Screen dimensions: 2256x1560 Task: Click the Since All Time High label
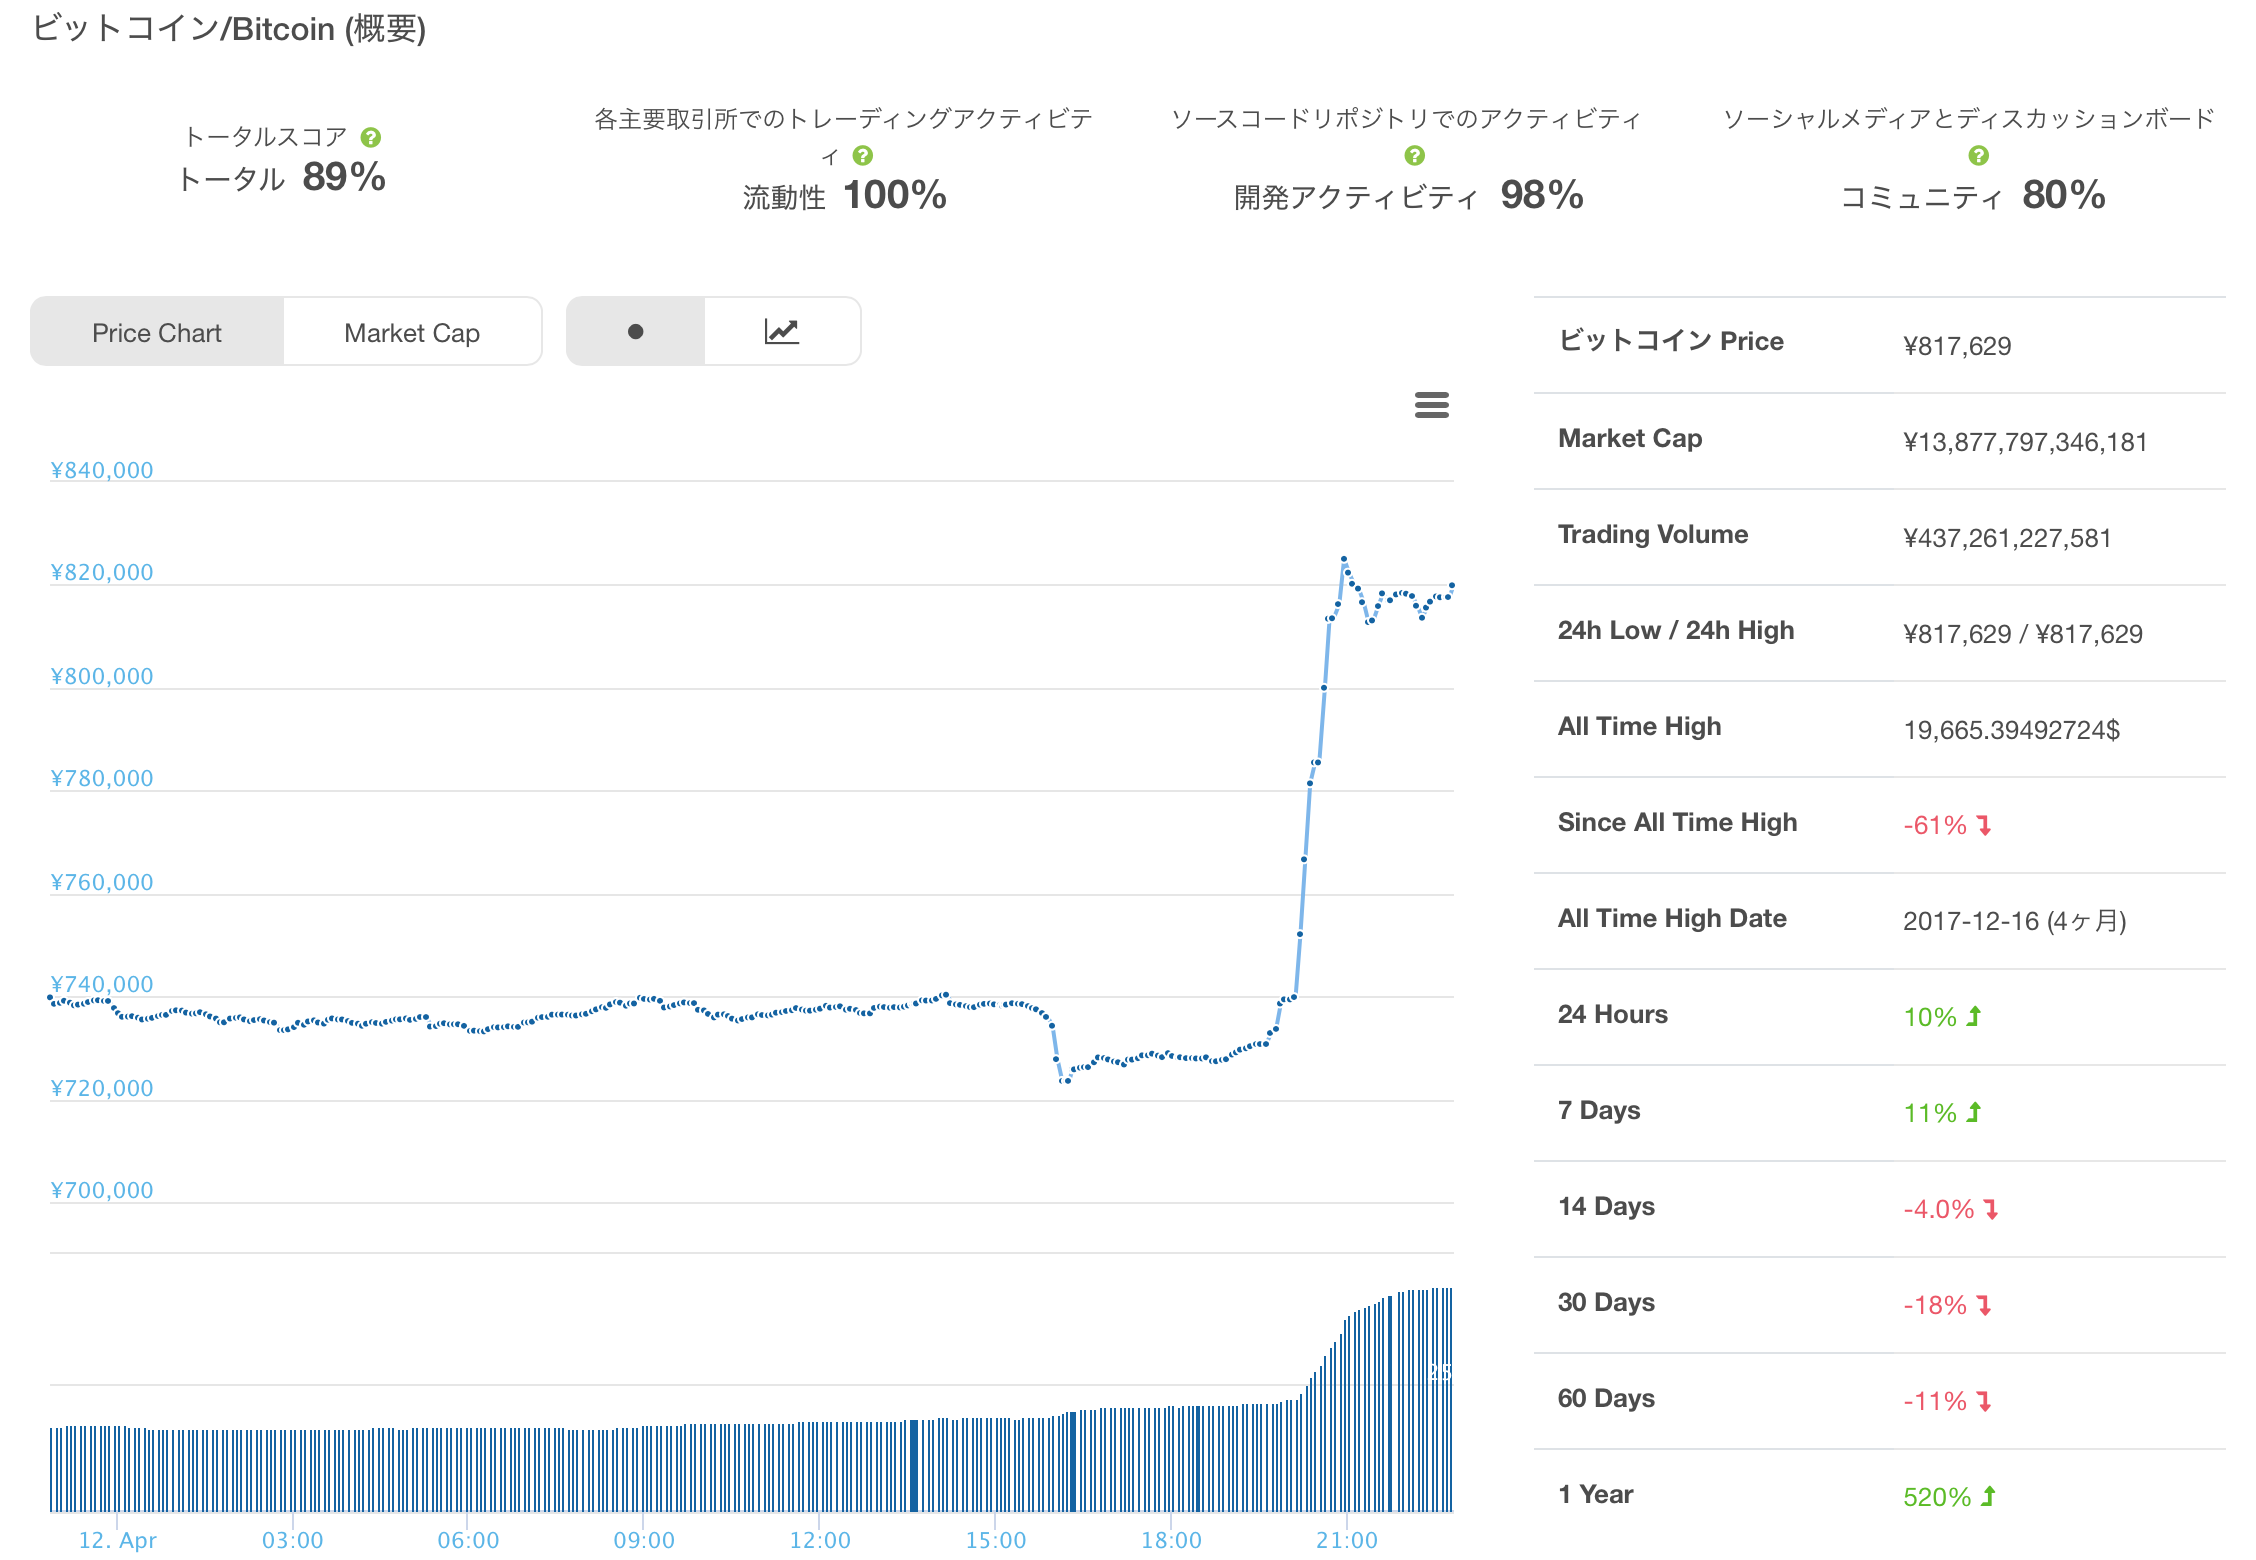pyautogui.click(x=1677, y=822)
